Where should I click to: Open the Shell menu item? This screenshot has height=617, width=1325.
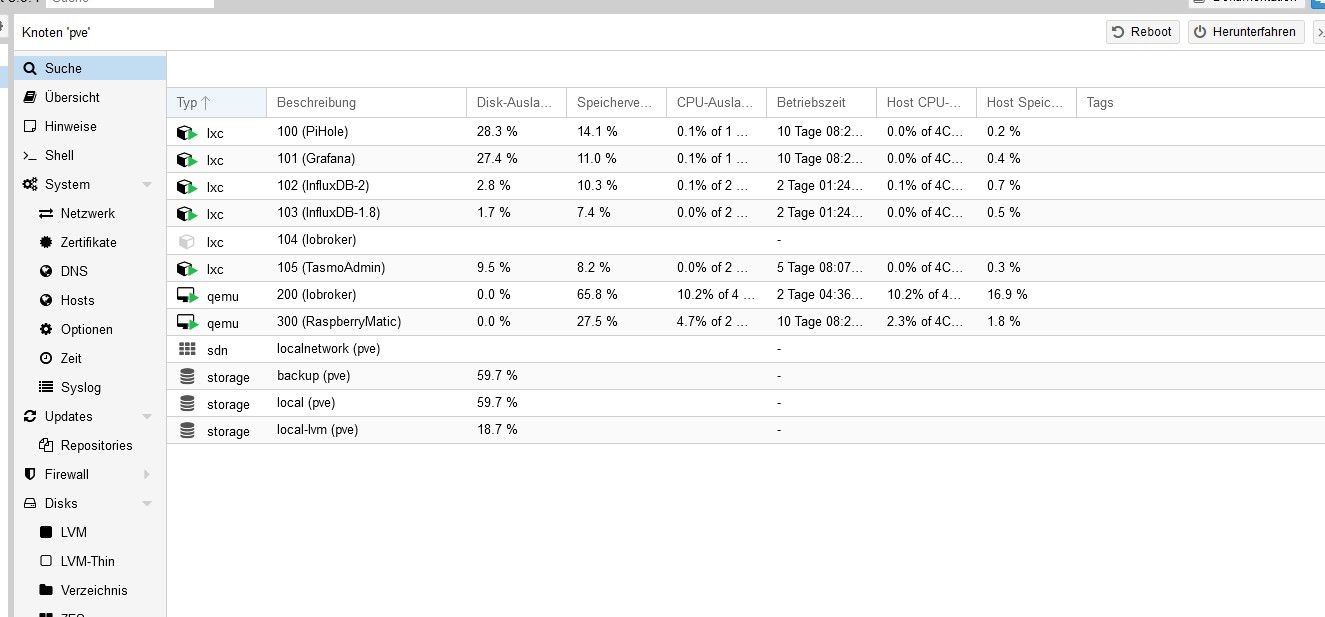[x=59, y=155]
